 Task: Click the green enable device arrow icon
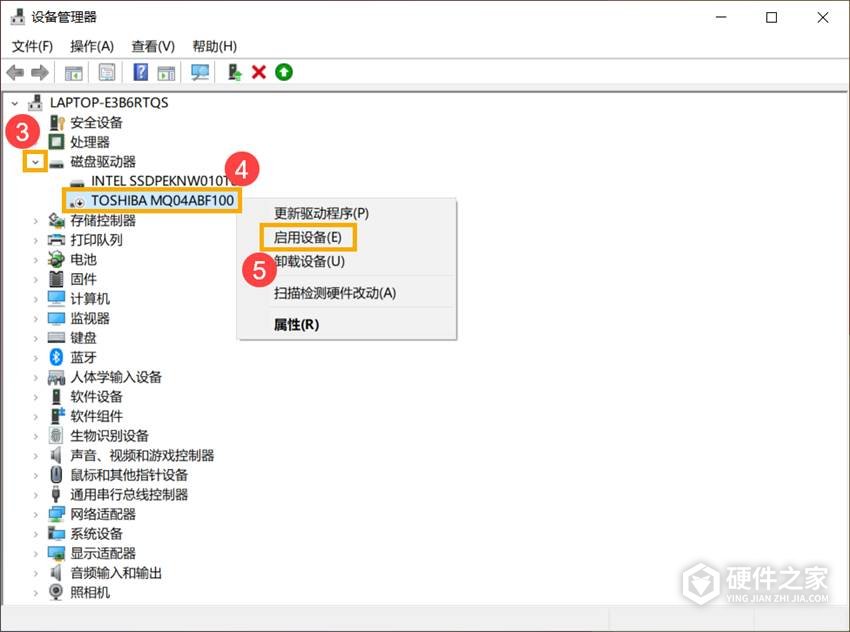click(284, 72)
